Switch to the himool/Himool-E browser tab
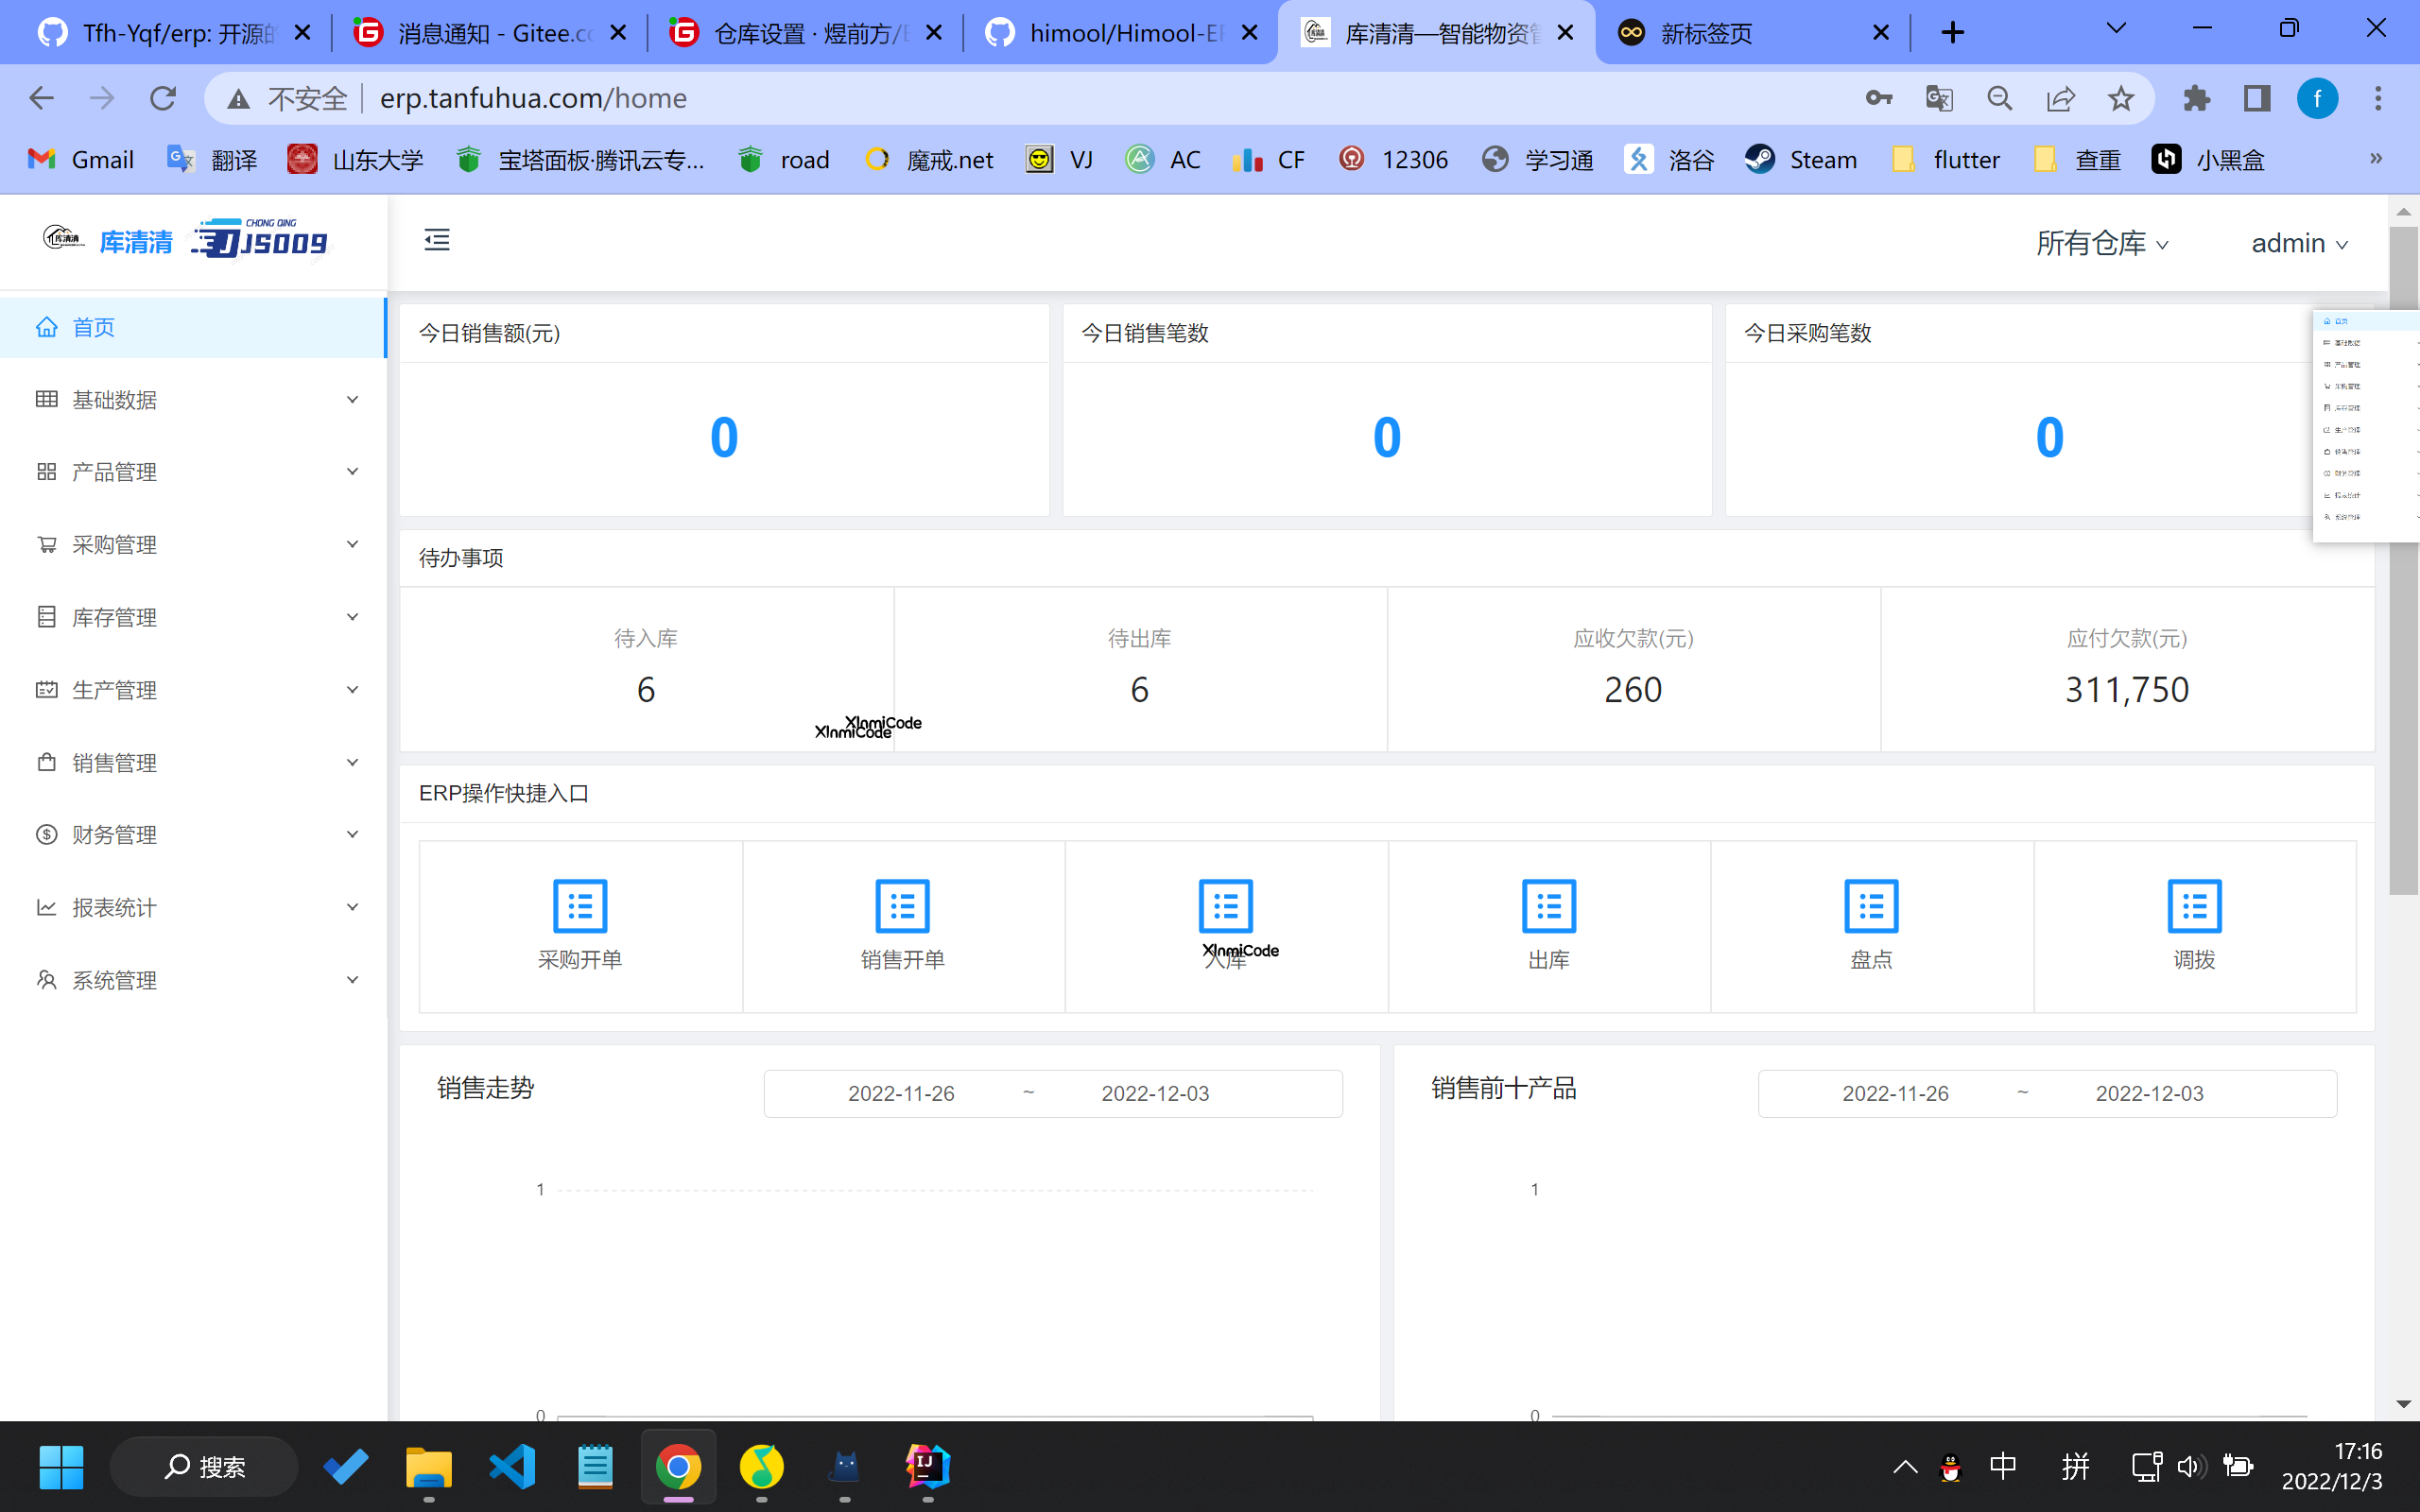 tap(1120, 32)
